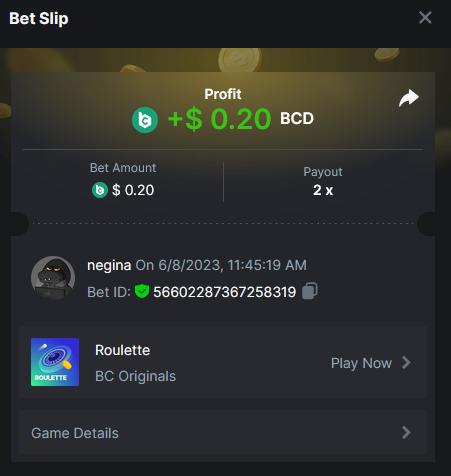The image size is (451, 476).
Task: Close the Bet Slip dialog
Action: click(425, 17)
